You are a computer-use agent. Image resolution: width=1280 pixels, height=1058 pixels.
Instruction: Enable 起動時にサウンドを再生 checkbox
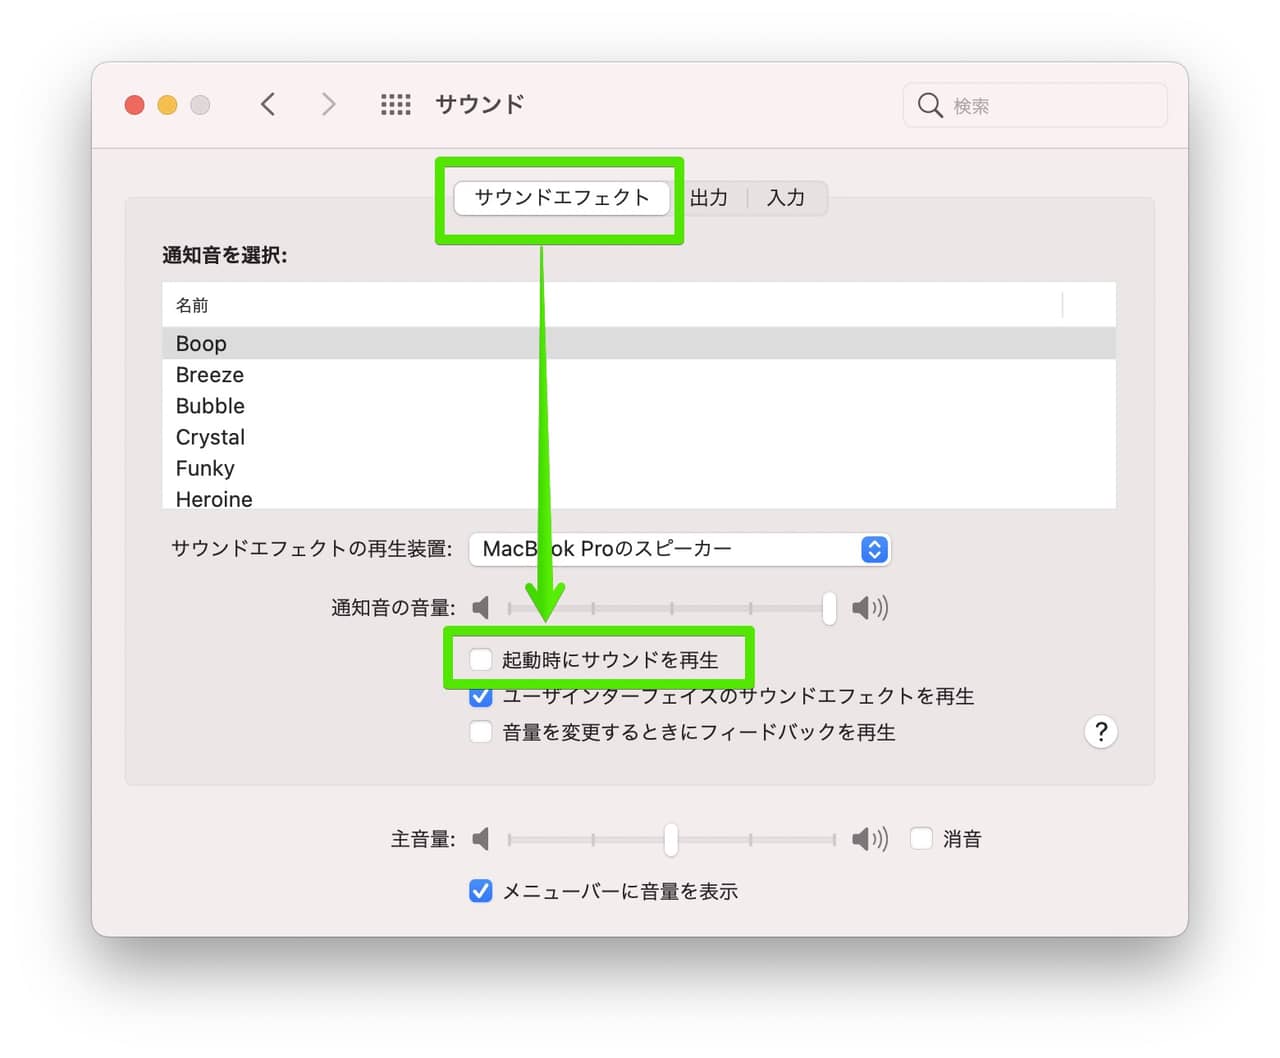tap(481, 660)
